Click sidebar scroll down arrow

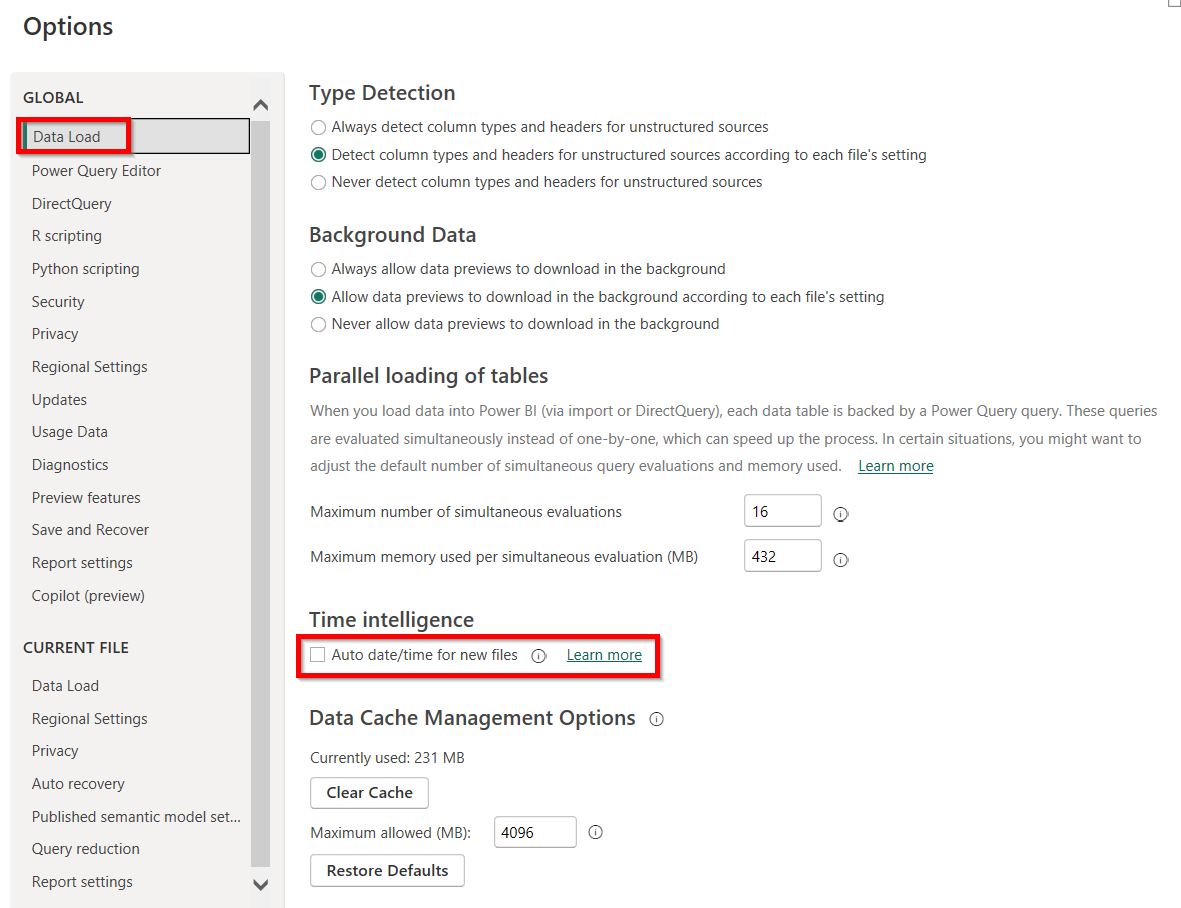pos(261,885)
